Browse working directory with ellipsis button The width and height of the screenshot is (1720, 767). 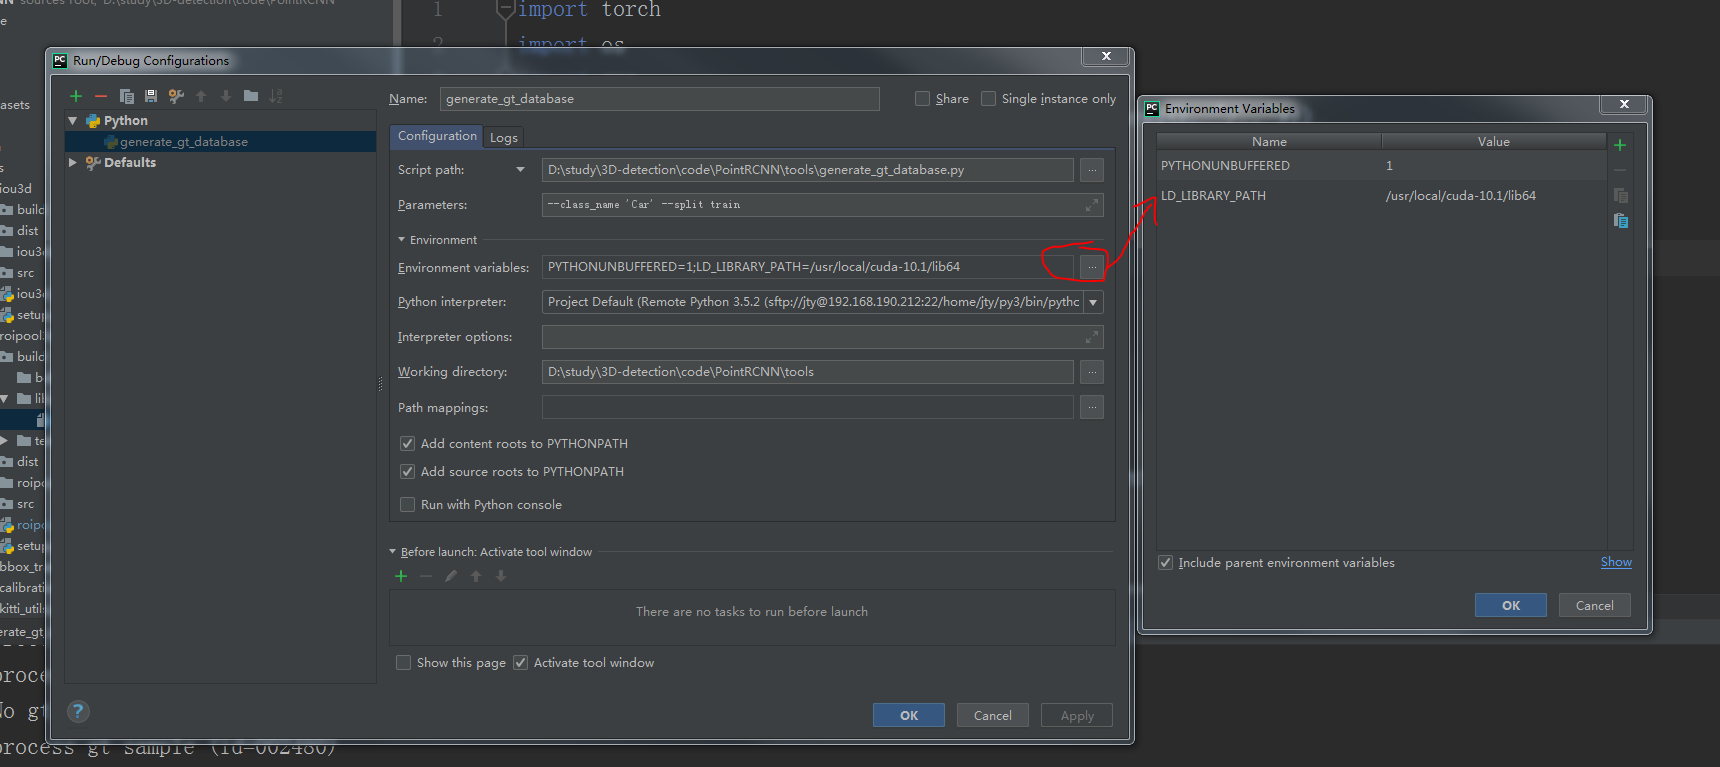click(x=1092, y=372)
